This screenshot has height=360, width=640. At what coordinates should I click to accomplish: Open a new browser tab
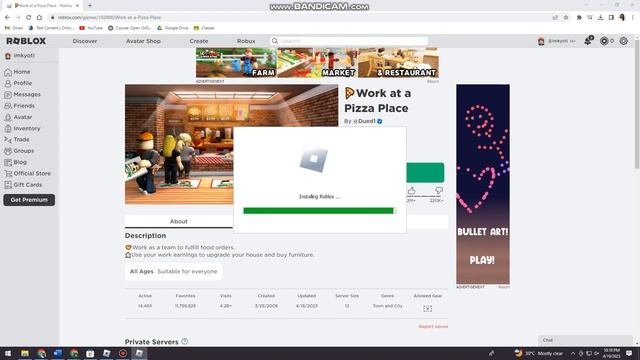click(x=90, y=6)
